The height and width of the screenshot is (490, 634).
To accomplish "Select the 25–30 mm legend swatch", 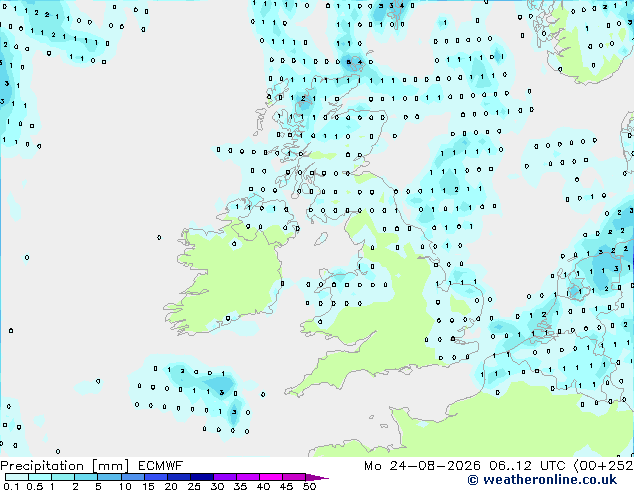I will coord(201,477).
